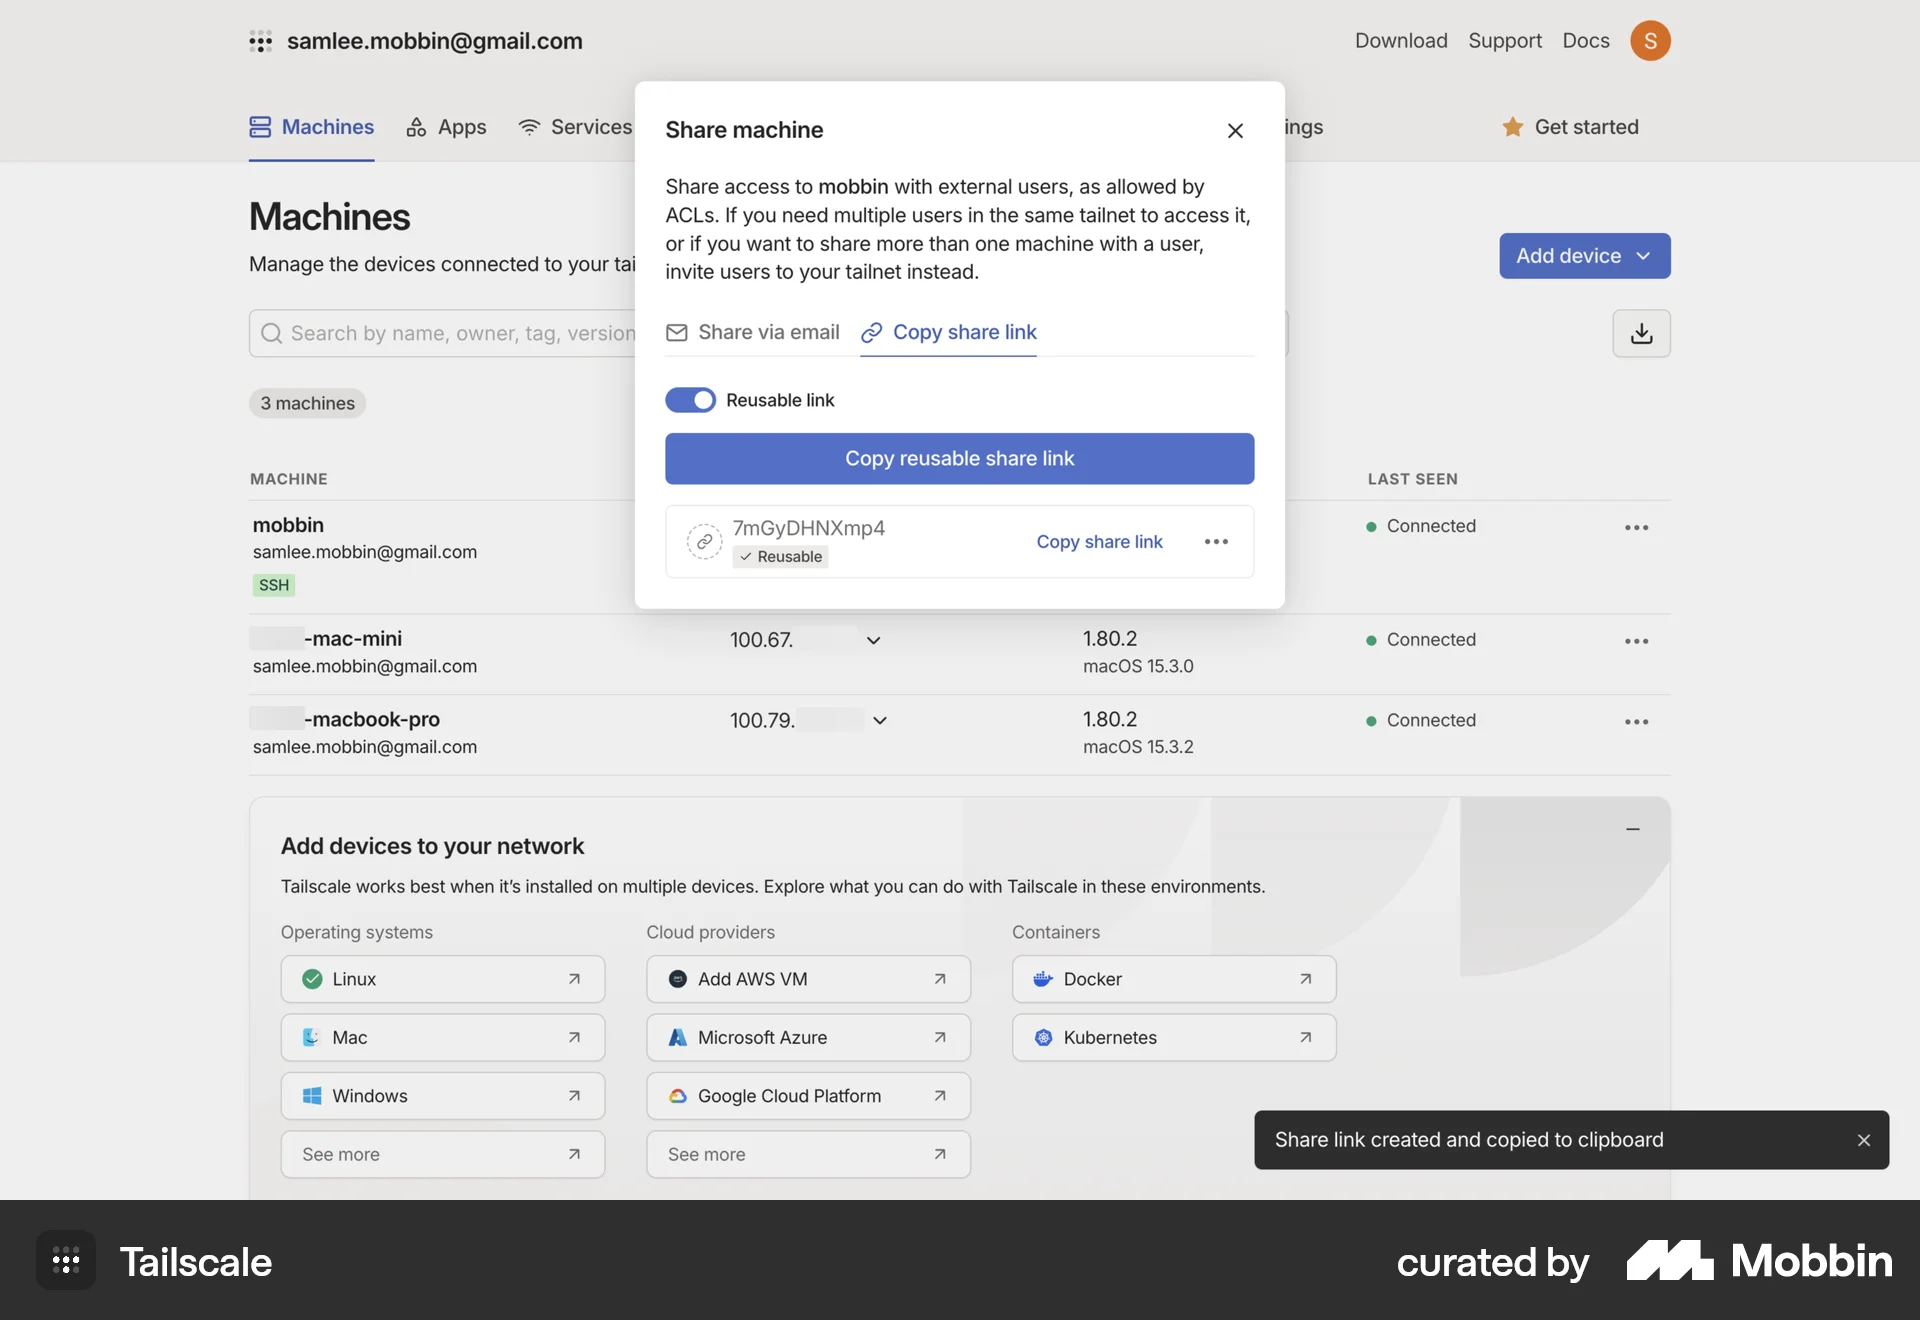Open the macbook-pro row options menu

tap(1636, 721)
